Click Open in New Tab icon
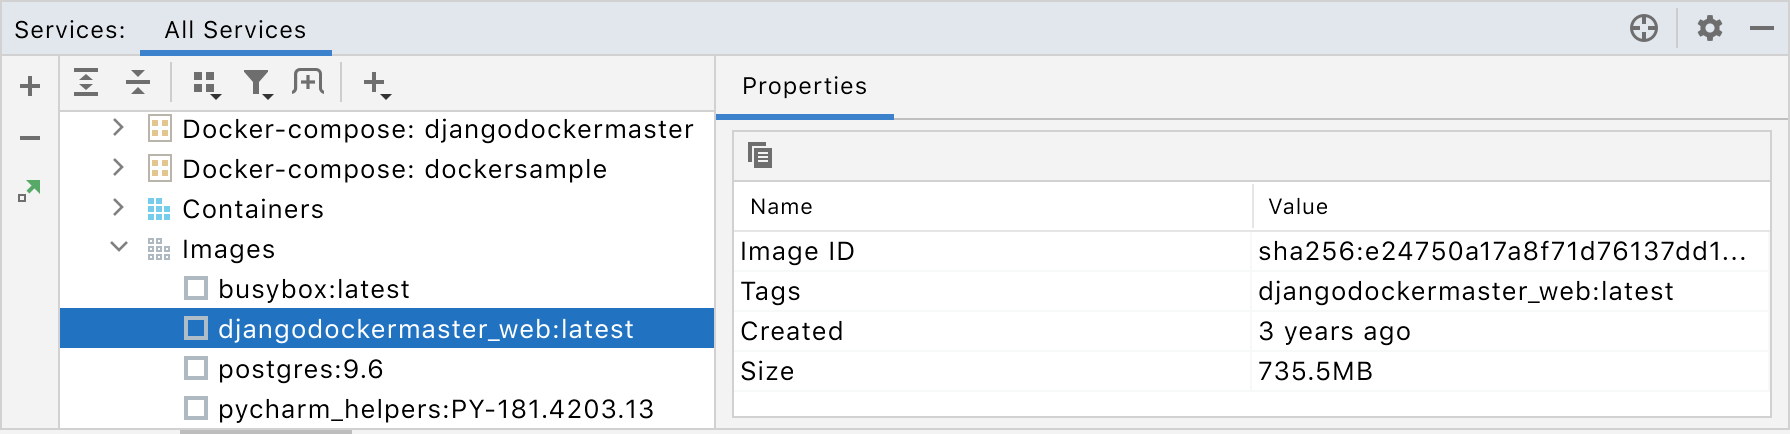The width and height of the screenshot is (1790, 434). [x=308, y=83]
